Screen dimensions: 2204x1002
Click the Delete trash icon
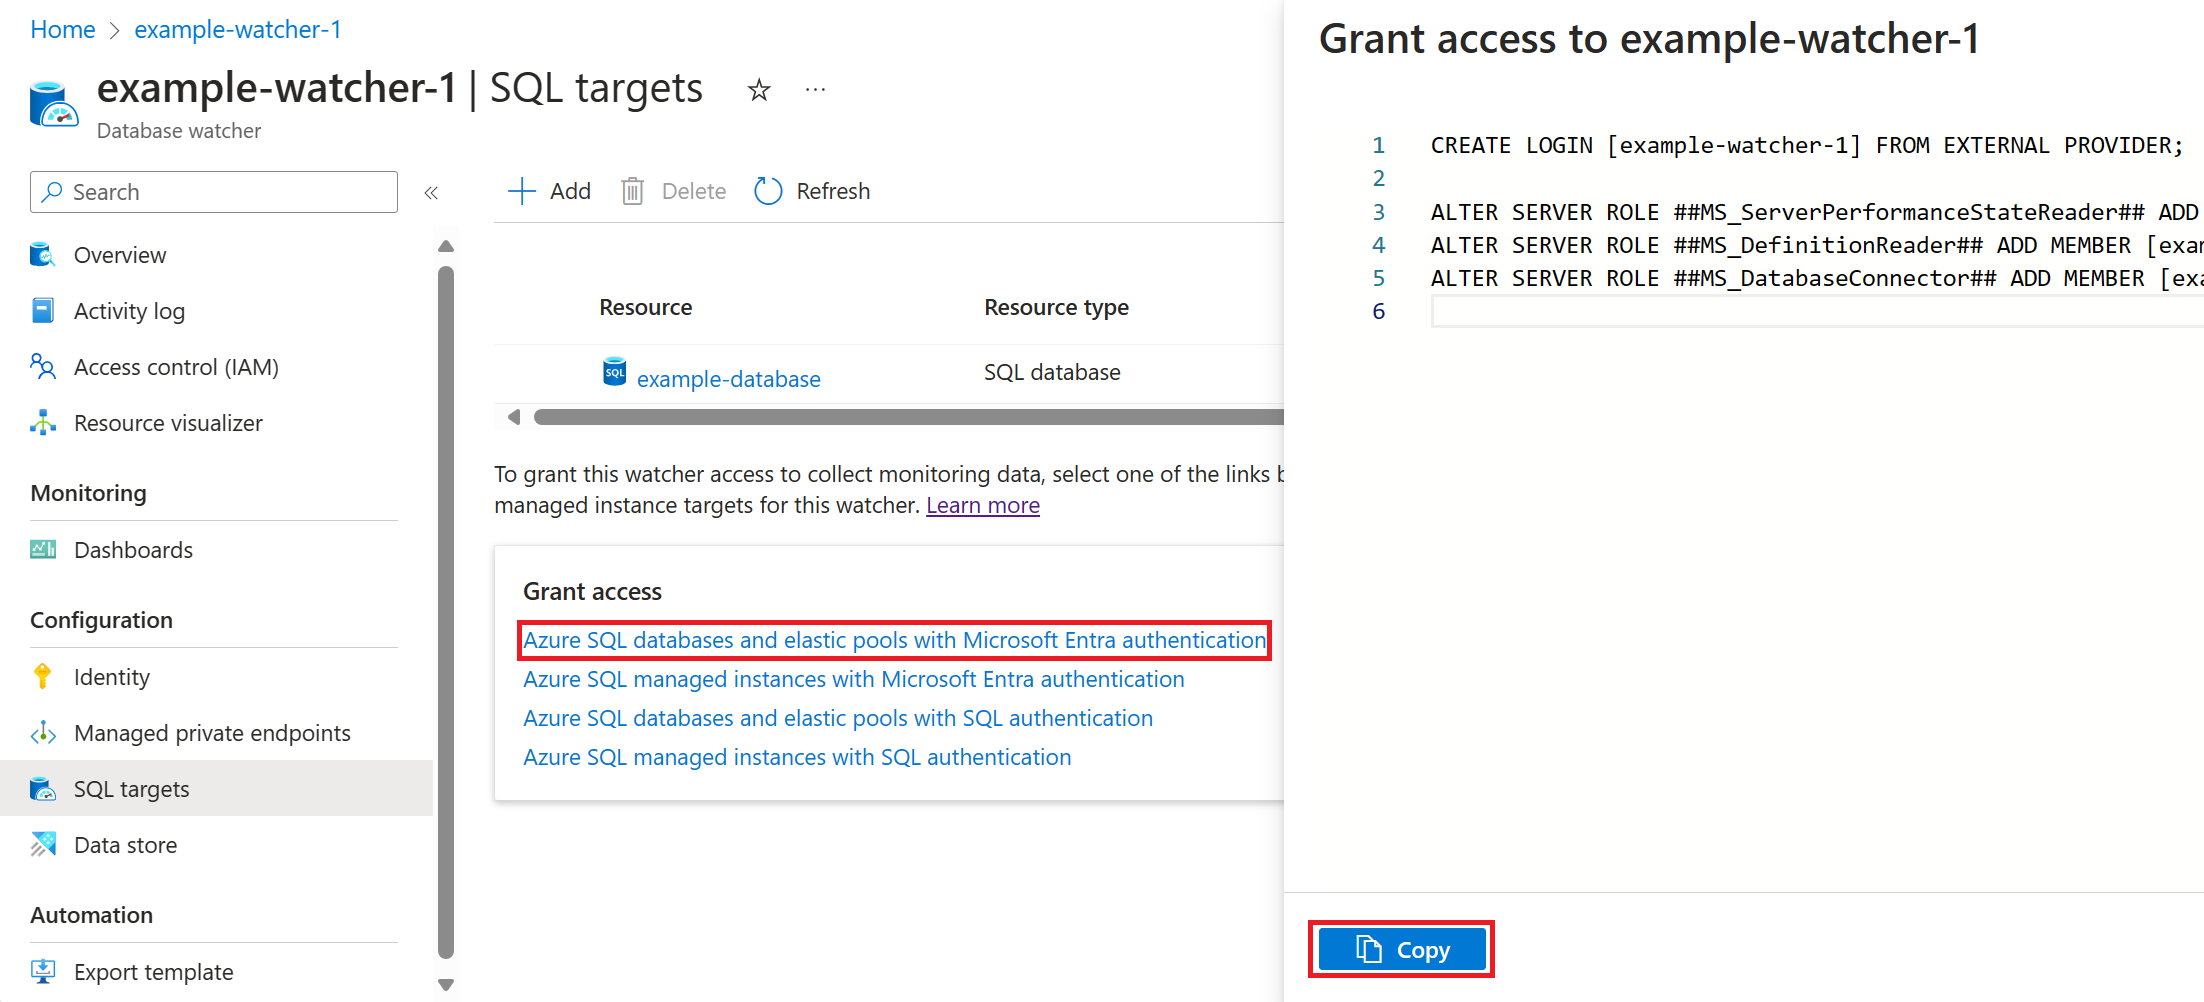pyautogui.click(x=632, y=191)
